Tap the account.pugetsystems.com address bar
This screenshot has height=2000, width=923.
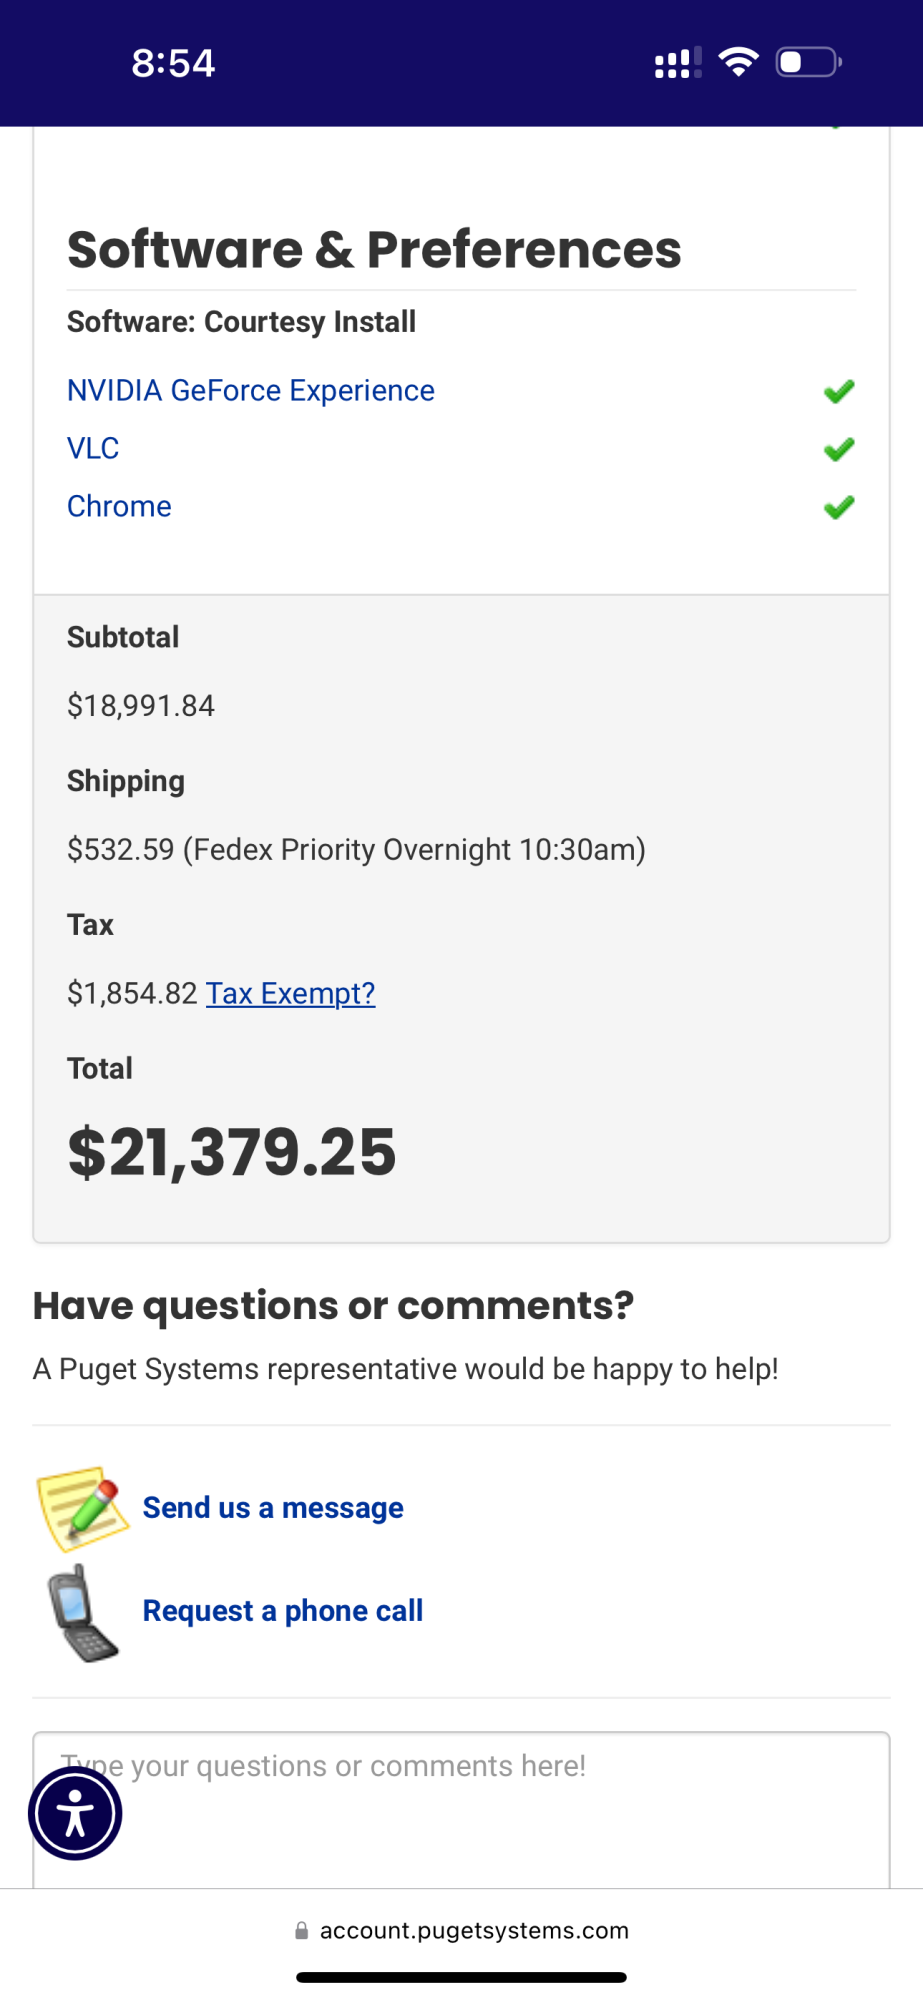pos(473,1931)
